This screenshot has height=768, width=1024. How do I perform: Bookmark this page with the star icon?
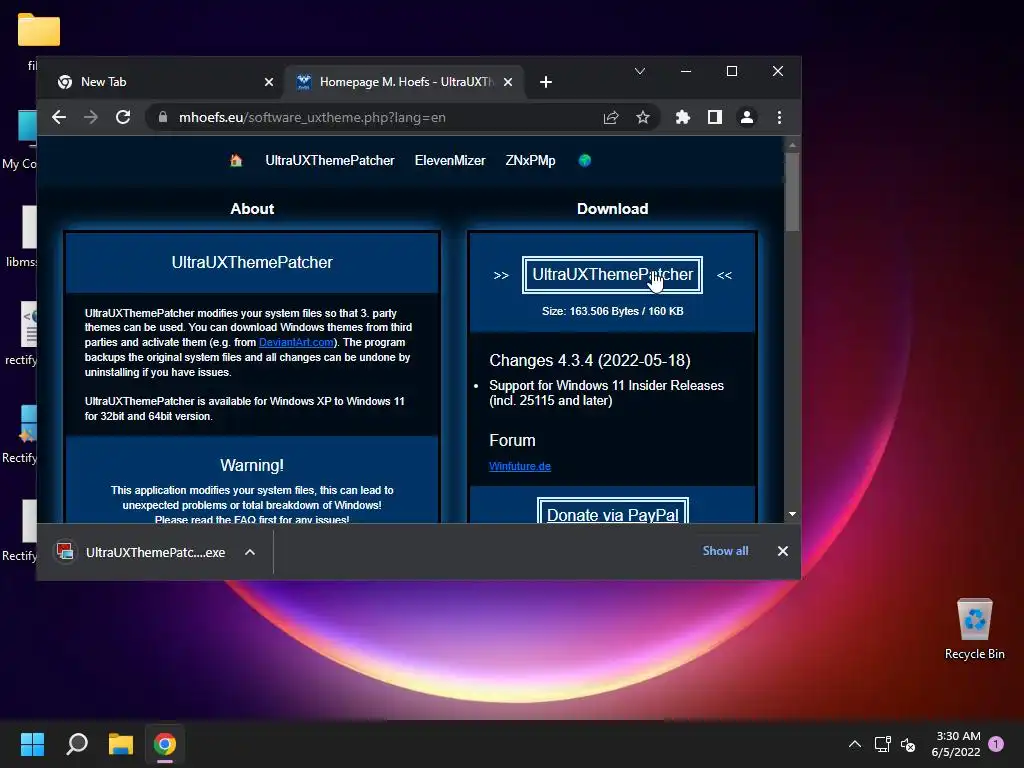point(643,118)
